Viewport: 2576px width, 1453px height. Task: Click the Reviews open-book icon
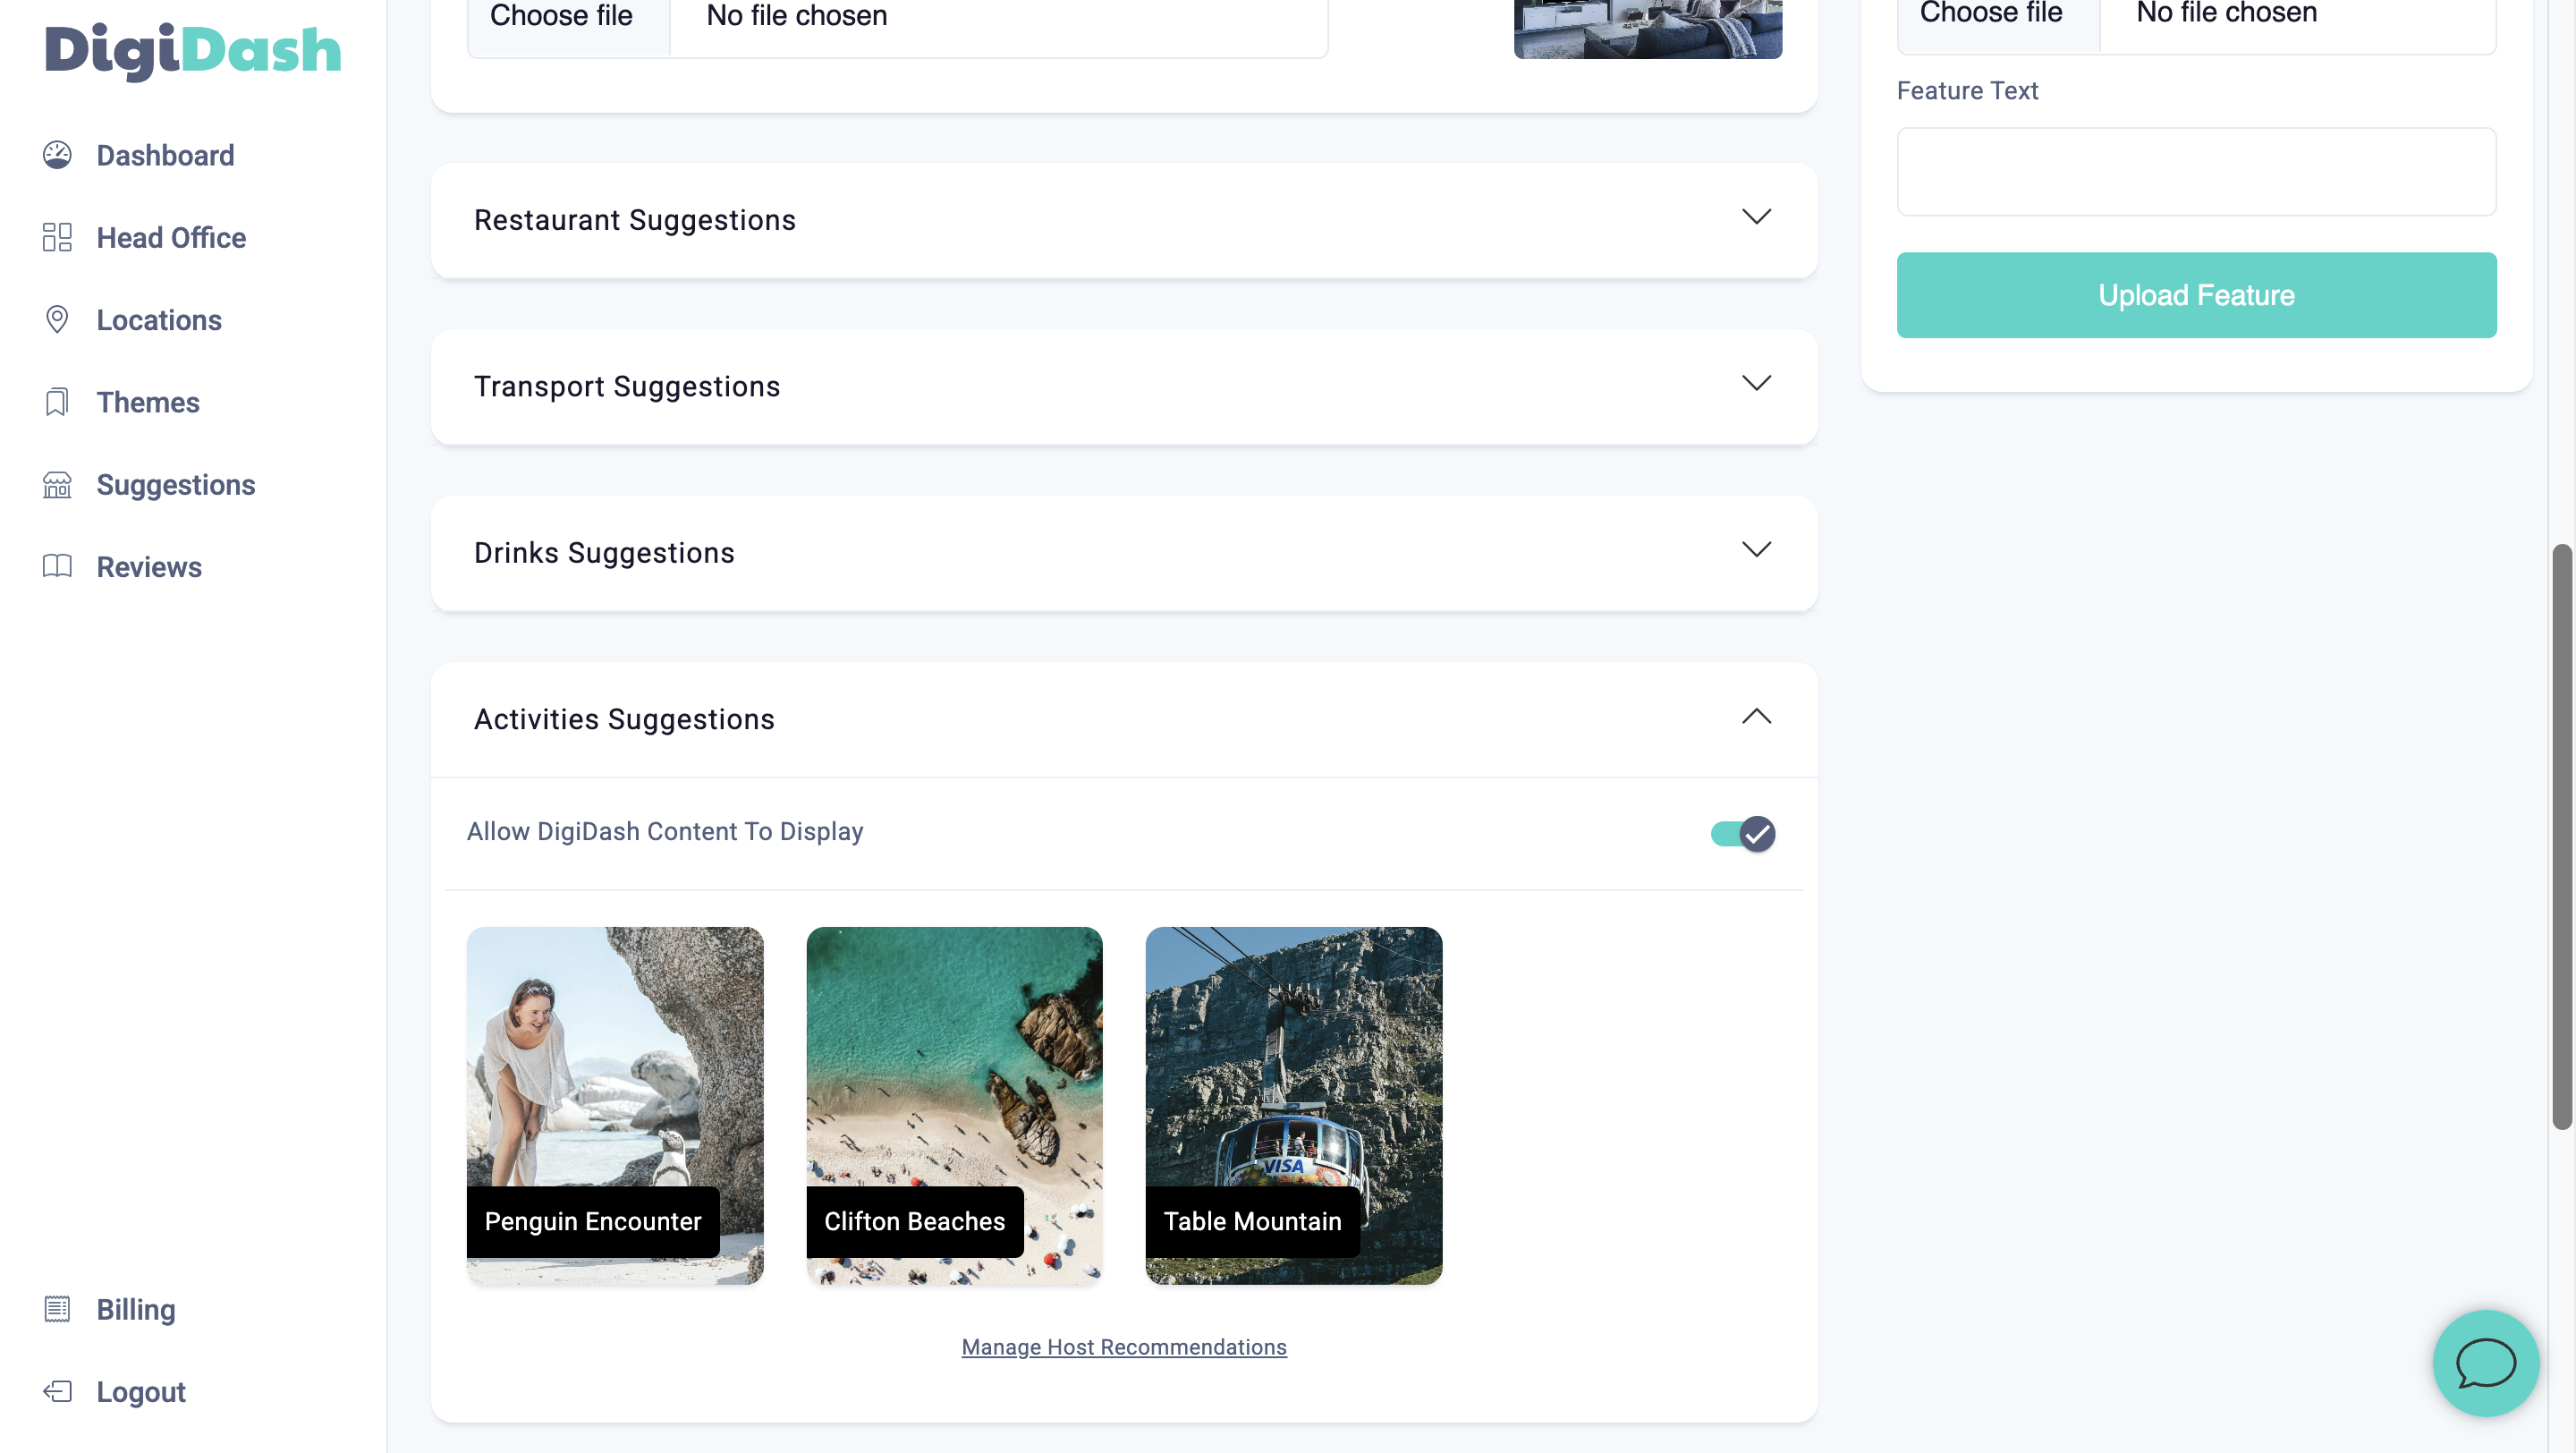[57, 566]
